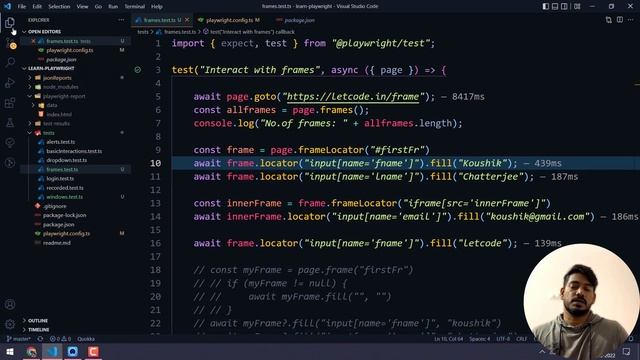Toggle the primary side bar visibility

[546, 6]
